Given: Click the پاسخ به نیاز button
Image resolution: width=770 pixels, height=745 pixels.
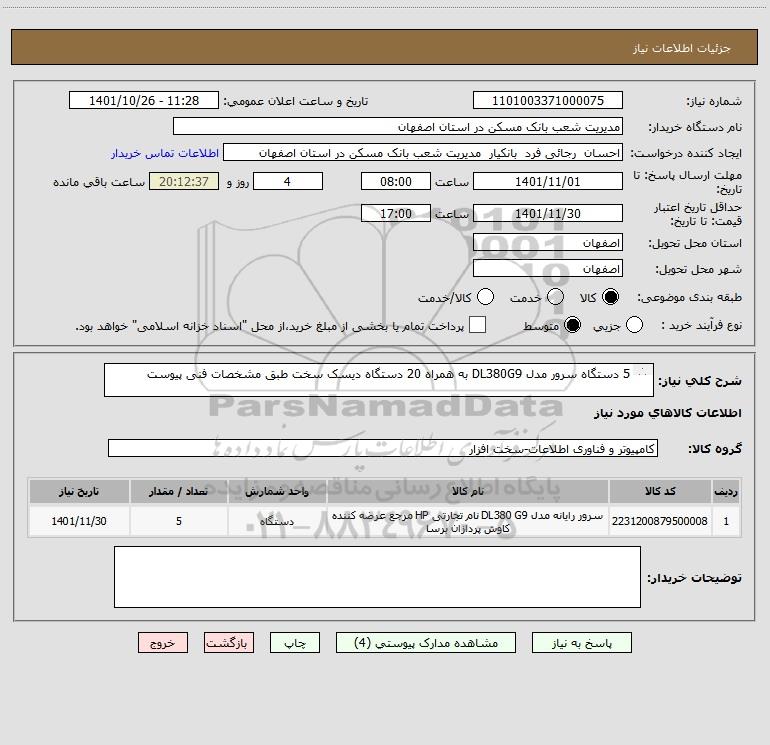Looking at the screenshot, I should coord(581,643).
